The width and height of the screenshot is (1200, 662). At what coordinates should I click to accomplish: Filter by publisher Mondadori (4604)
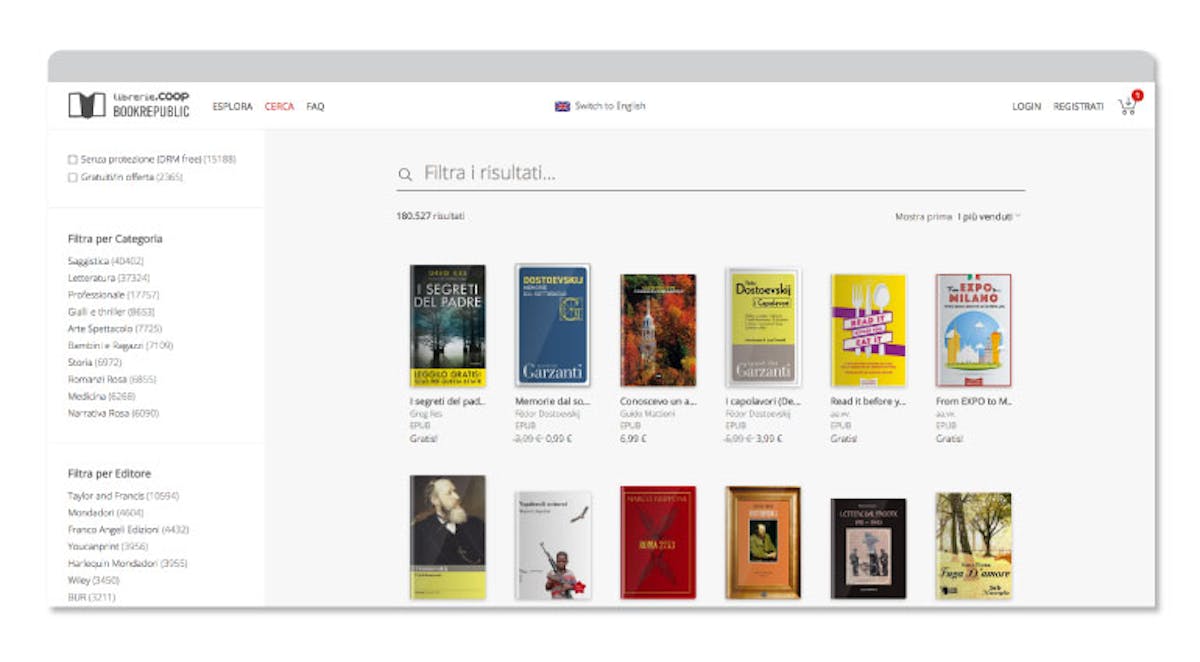point(107,513)
